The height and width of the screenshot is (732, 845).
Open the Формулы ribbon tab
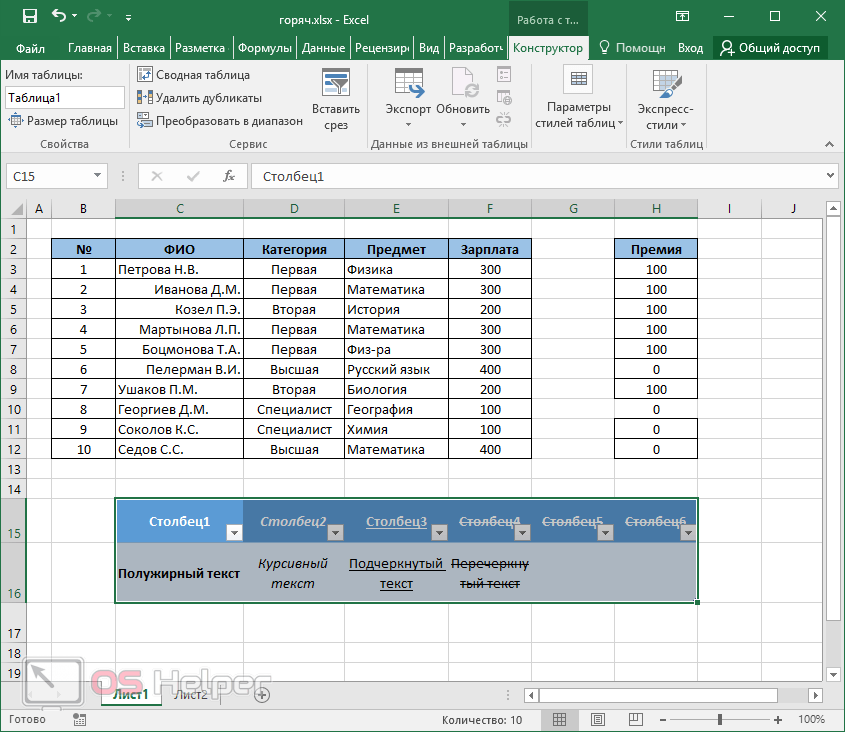[x=265, y=48]
